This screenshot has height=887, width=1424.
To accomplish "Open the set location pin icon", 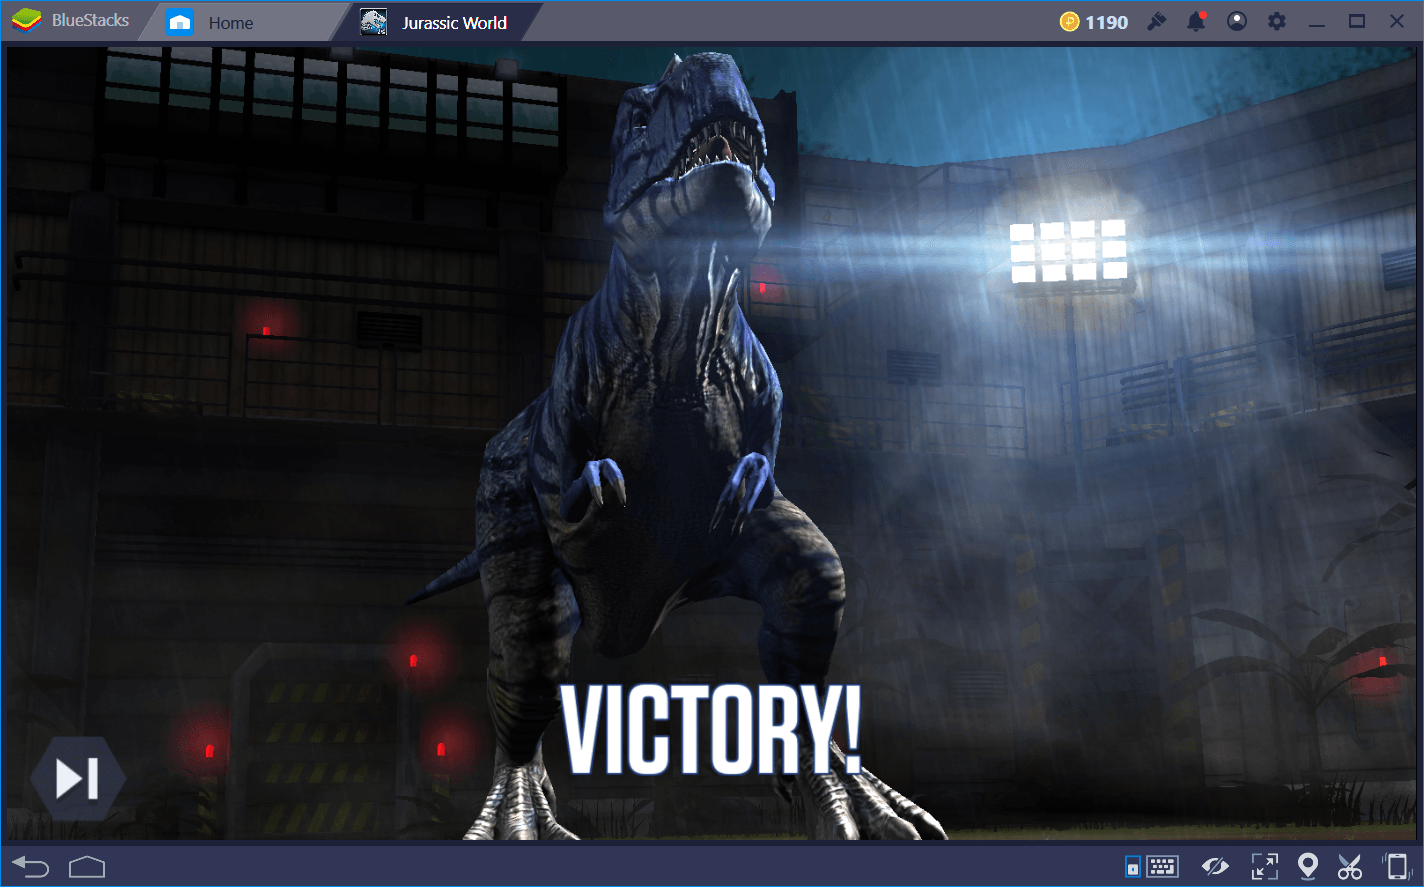I will pyautogui.click(x=1307, y=866).
